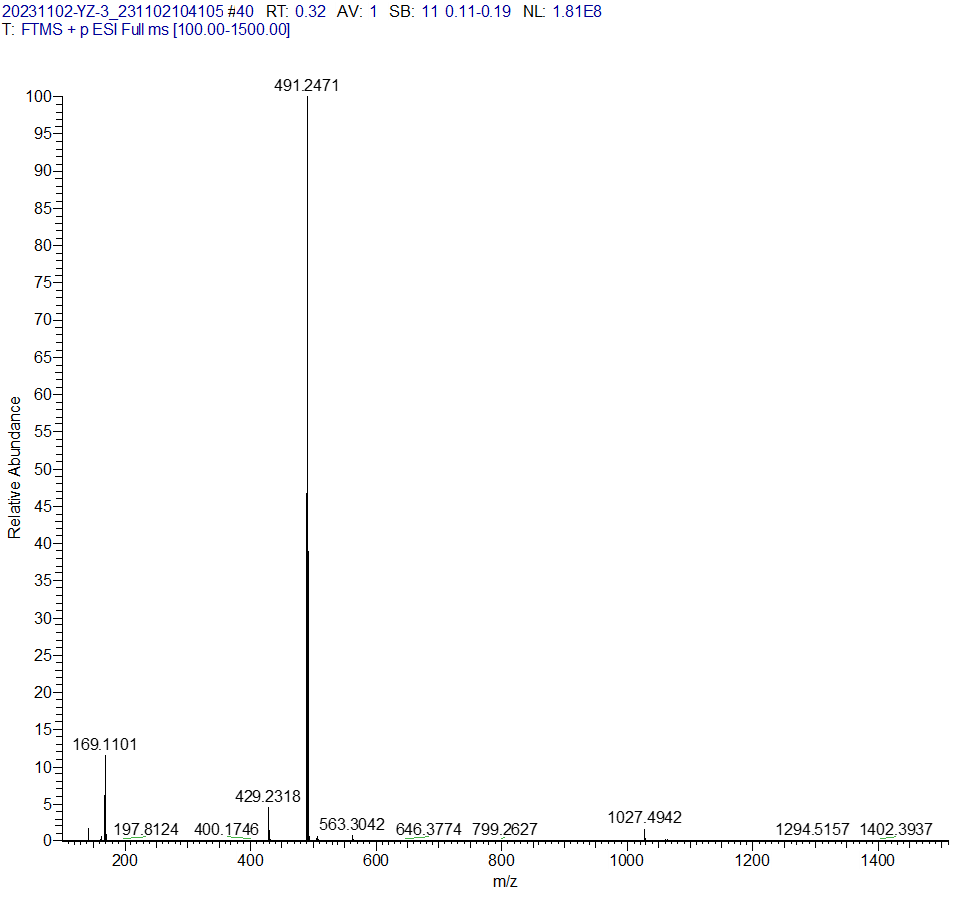Click the y-axis tick label 100
Screen dimensions: 975x897
tap(39, 96)
